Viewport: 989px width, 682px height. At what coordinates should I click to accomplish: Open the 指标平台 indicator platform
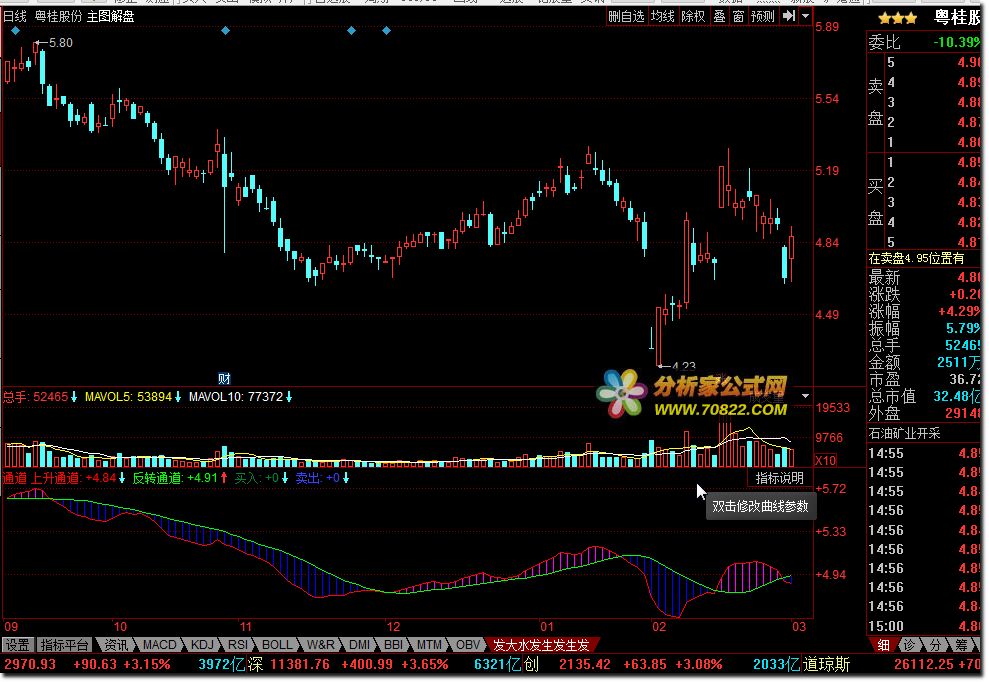pyautogui.click(x=64, y=645)
